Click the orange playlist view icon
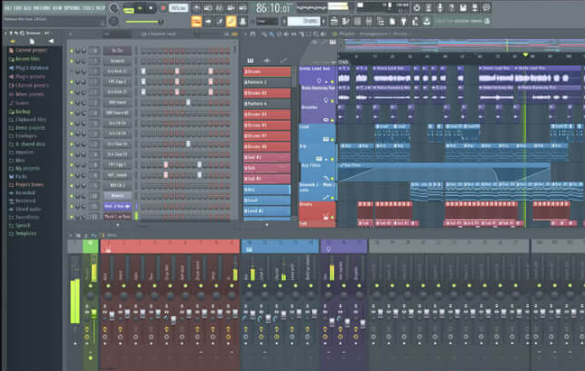The image size is (585, 371). [x=196, y=21]
